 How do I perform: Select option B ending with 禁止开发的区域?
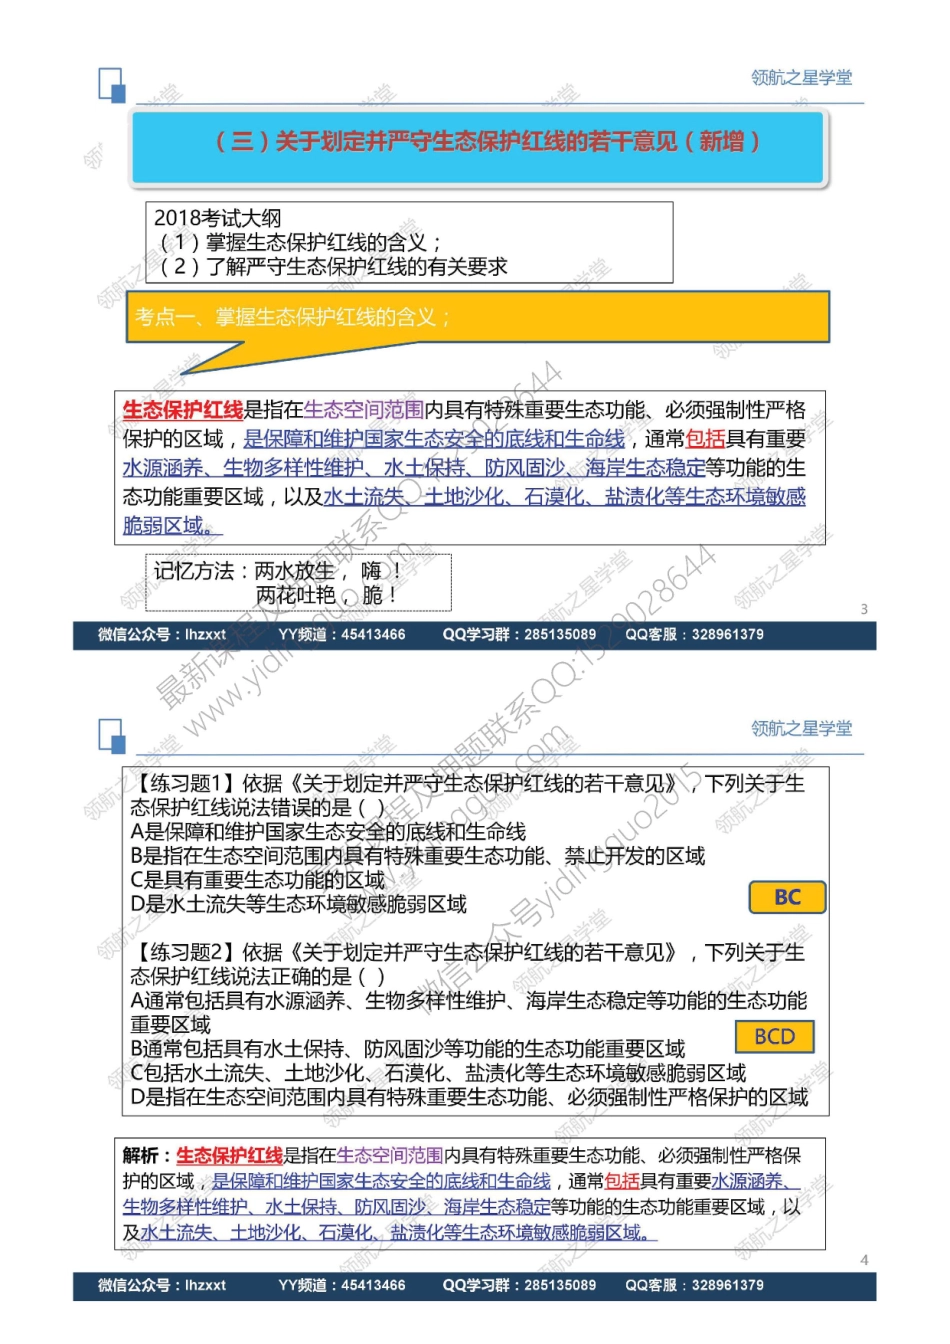tap(418, 856)
